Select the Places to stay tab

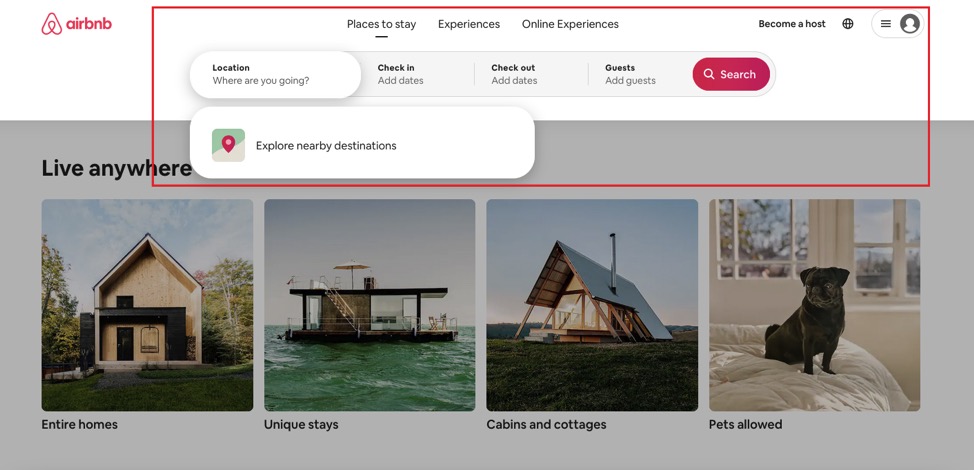pyautogui.click(x=381, y=24)
